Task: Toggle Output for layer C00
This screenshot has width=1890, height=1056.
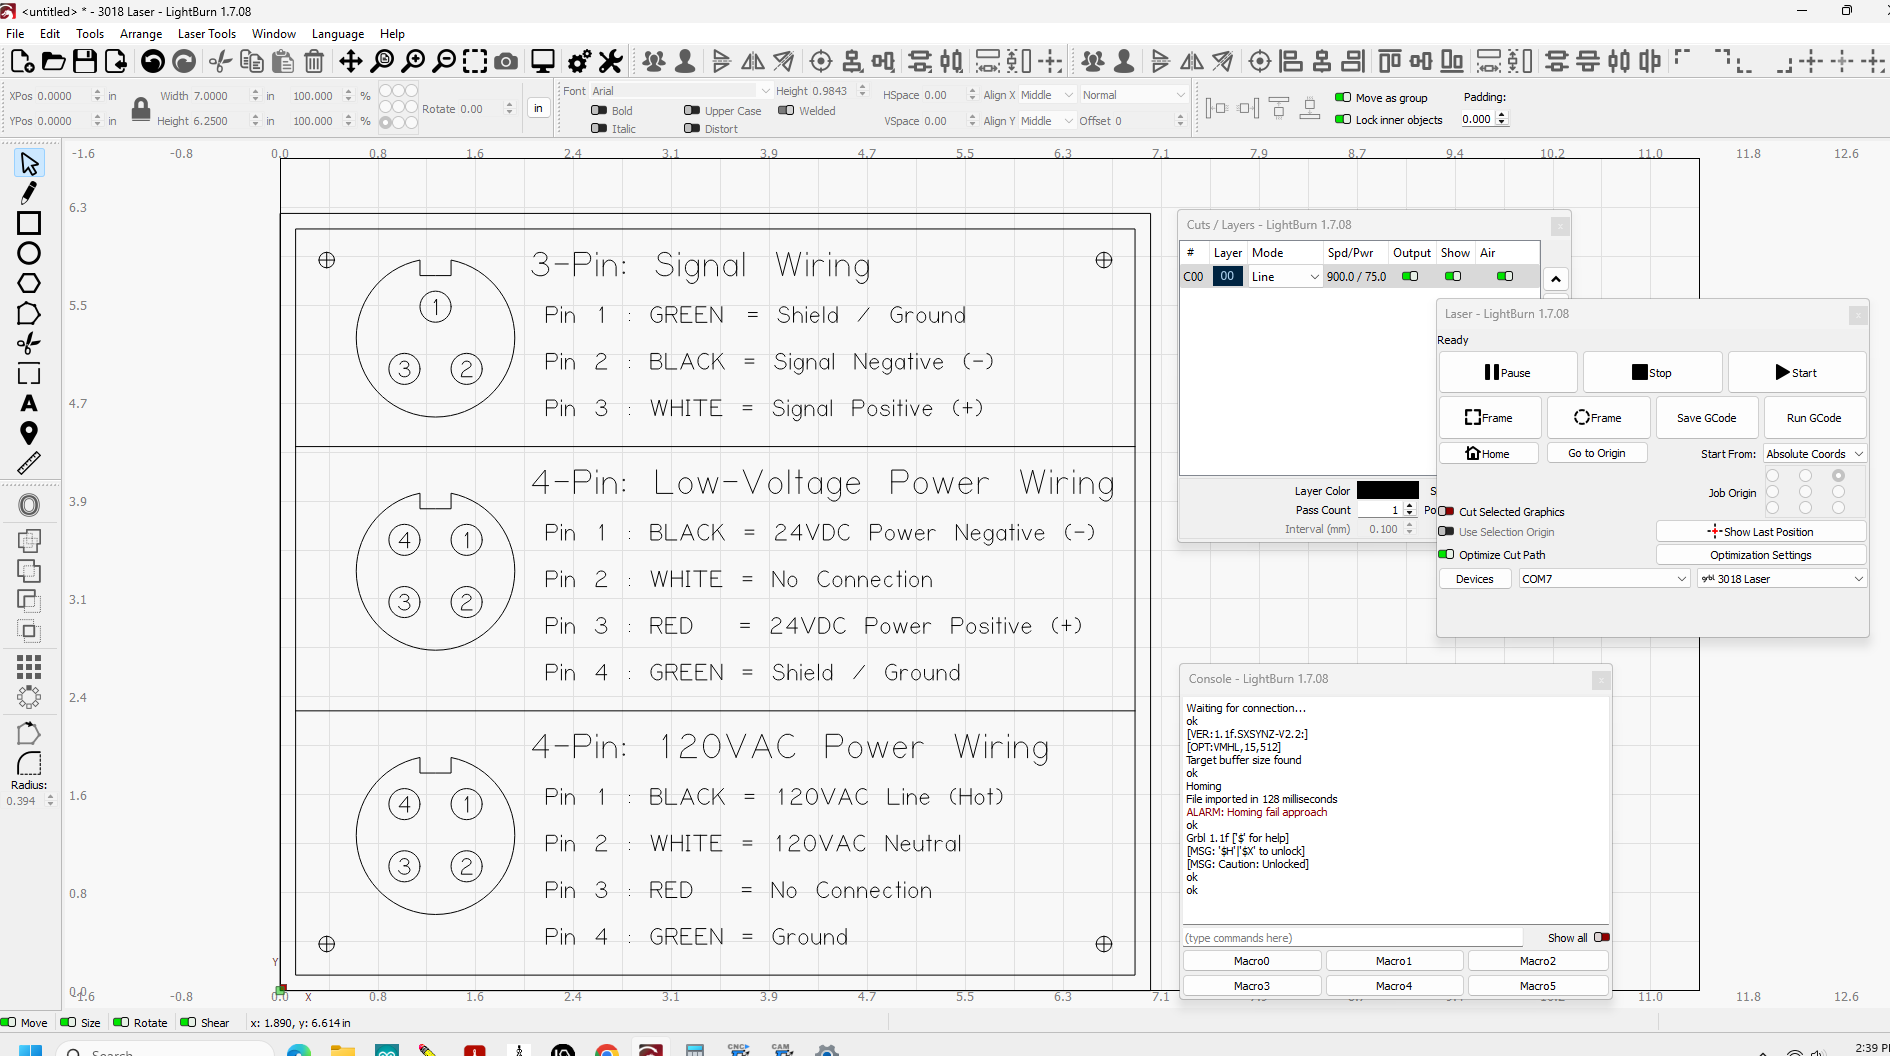Action: (1410, 277)
